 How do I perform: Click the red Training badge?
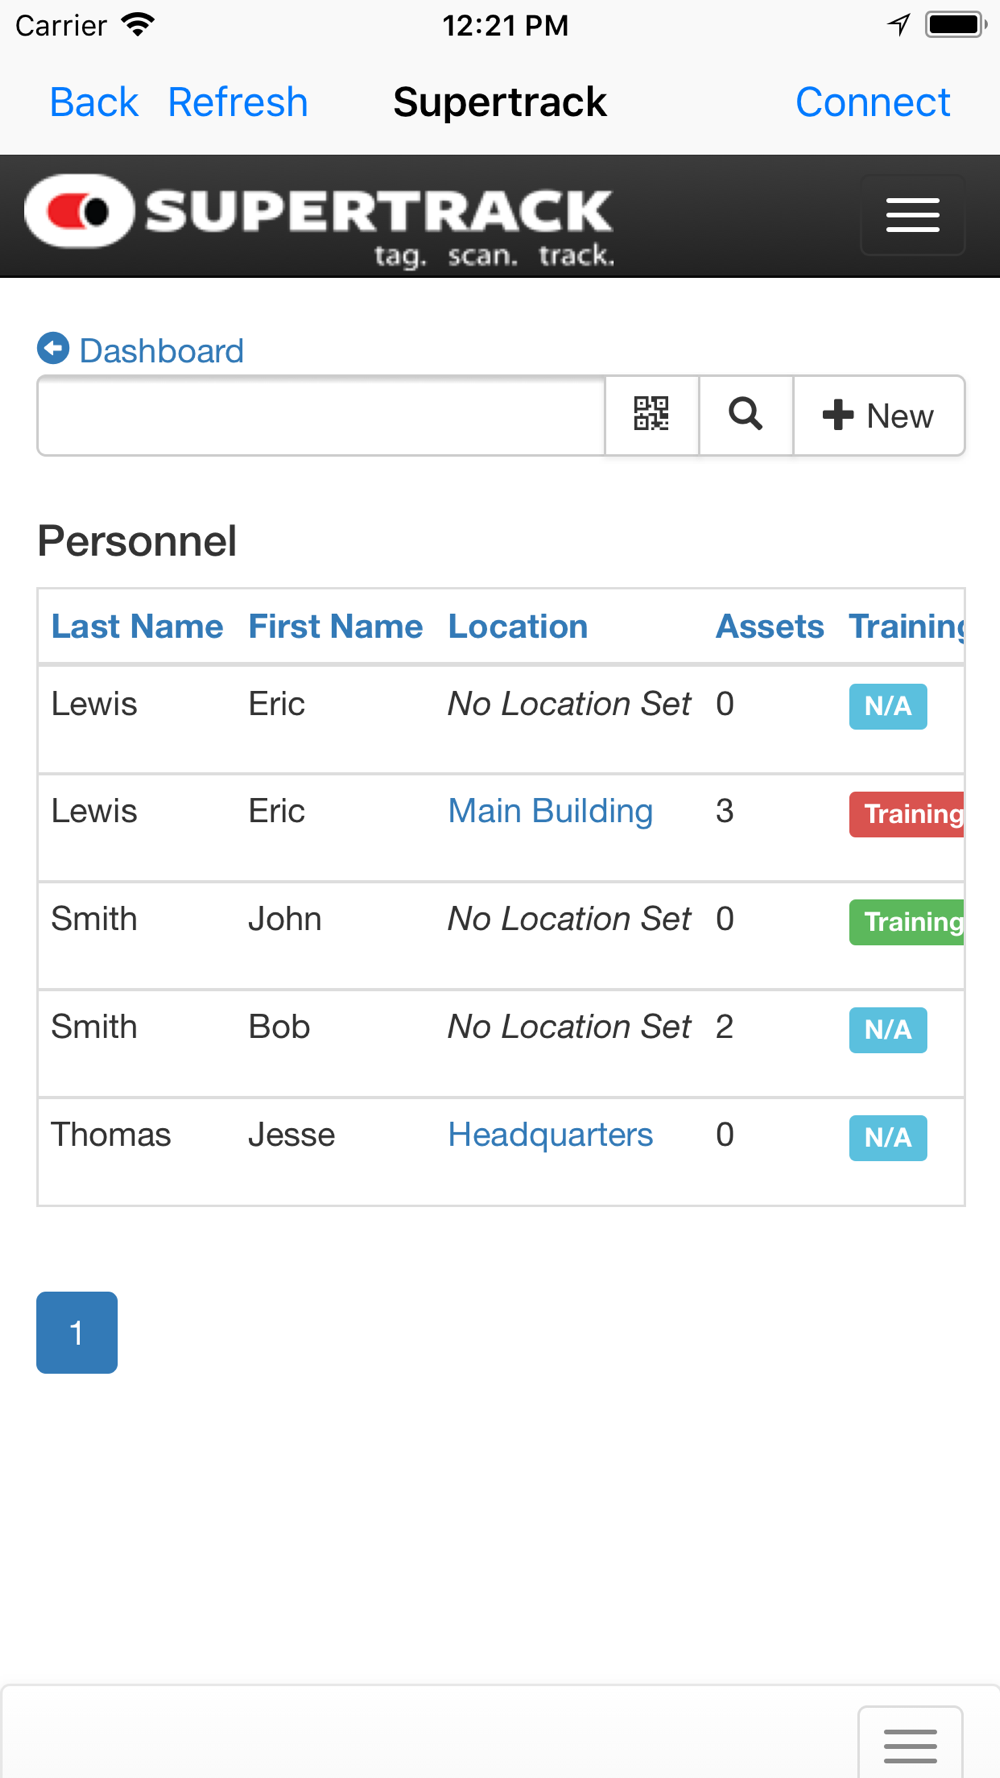click(907, 814)
